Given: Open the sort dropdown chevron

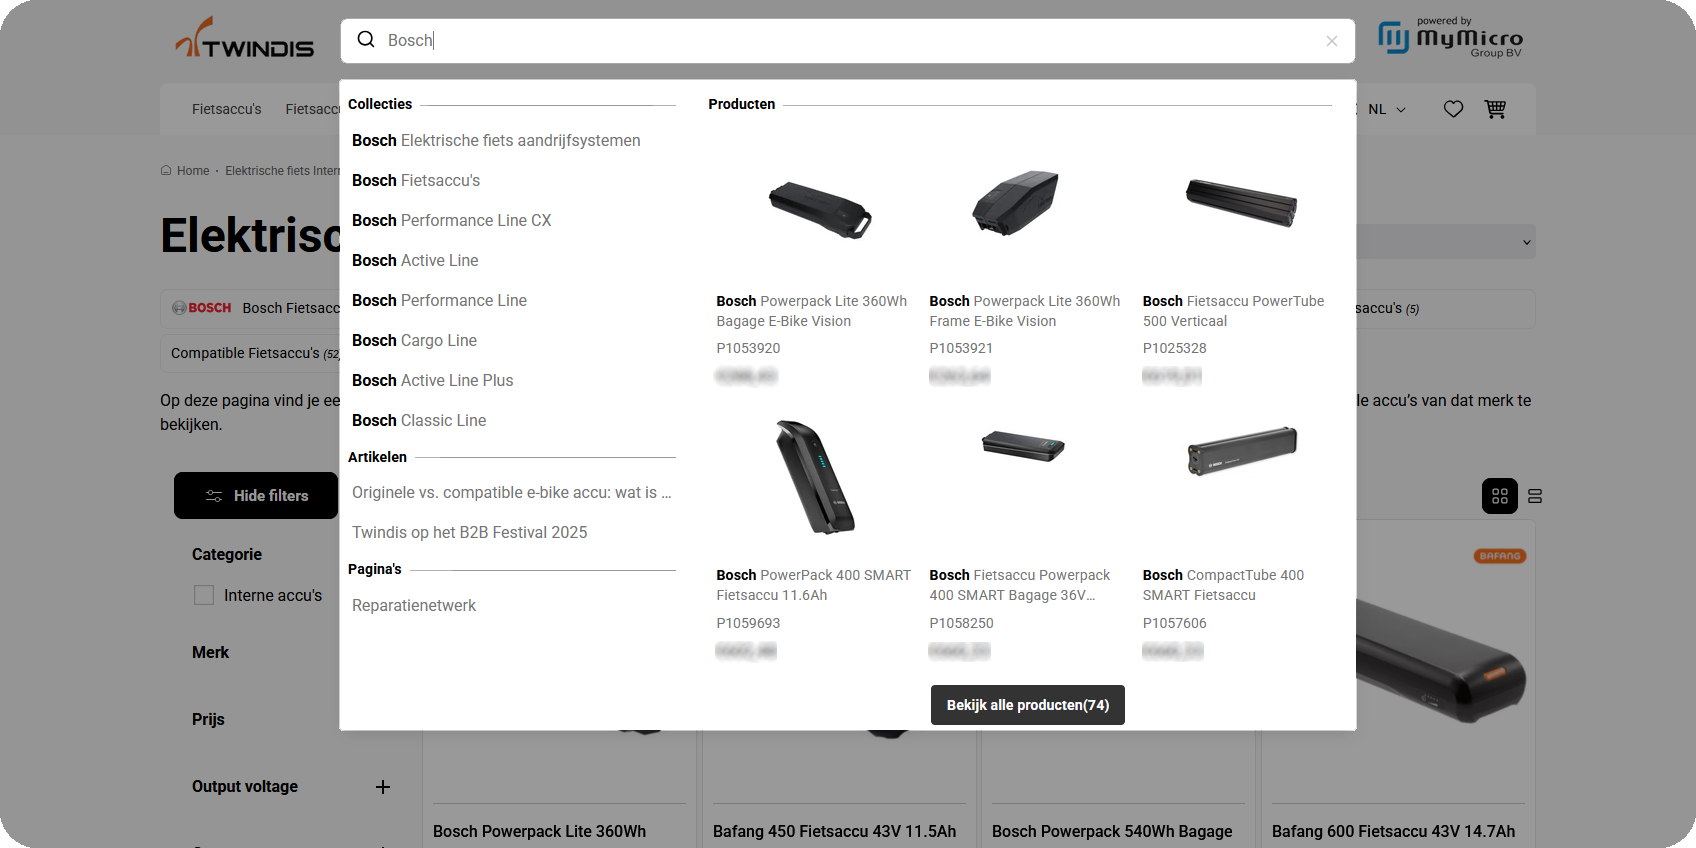Looking at the screenshot, I should (1527, 242).
